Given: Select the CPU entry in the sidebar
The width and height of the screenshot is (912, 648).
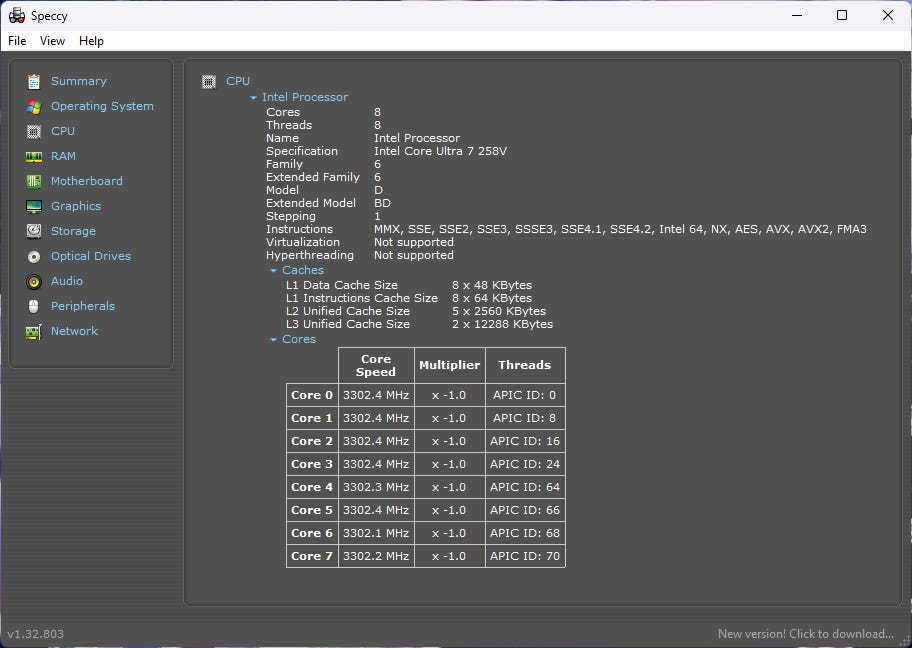Looking at the screenshot, I should (x=63, y=131).
